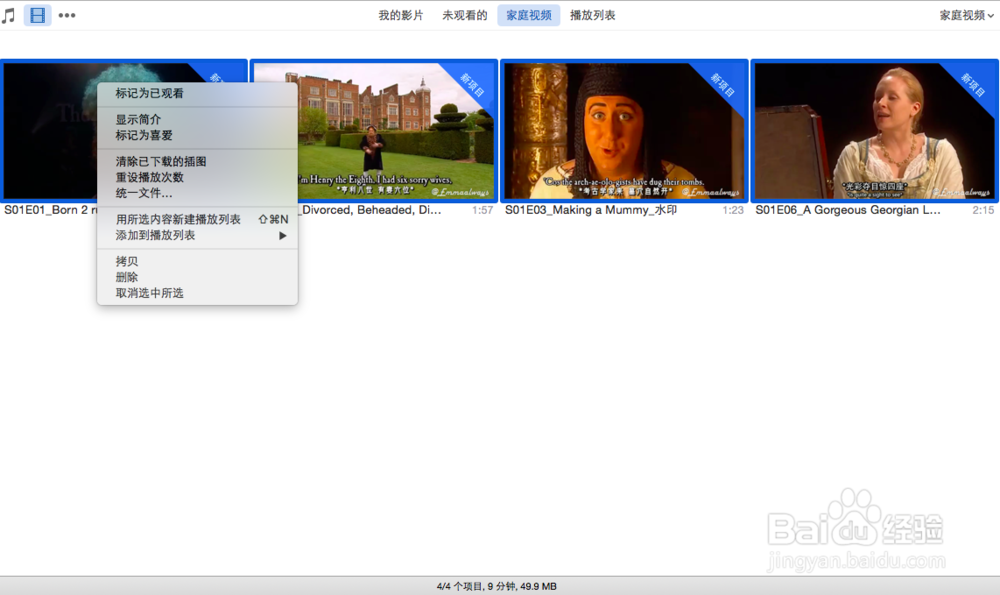
Task: Select the 家庭视频 tab
Action: pos(529,15)
